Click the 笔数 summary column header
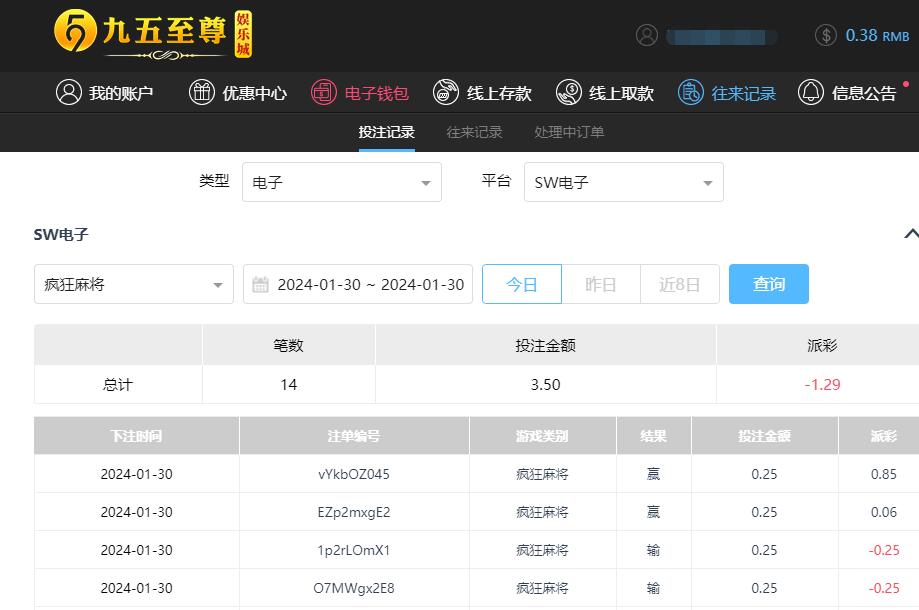The width and height of the screenshot is (919, 610). point(288,346)
